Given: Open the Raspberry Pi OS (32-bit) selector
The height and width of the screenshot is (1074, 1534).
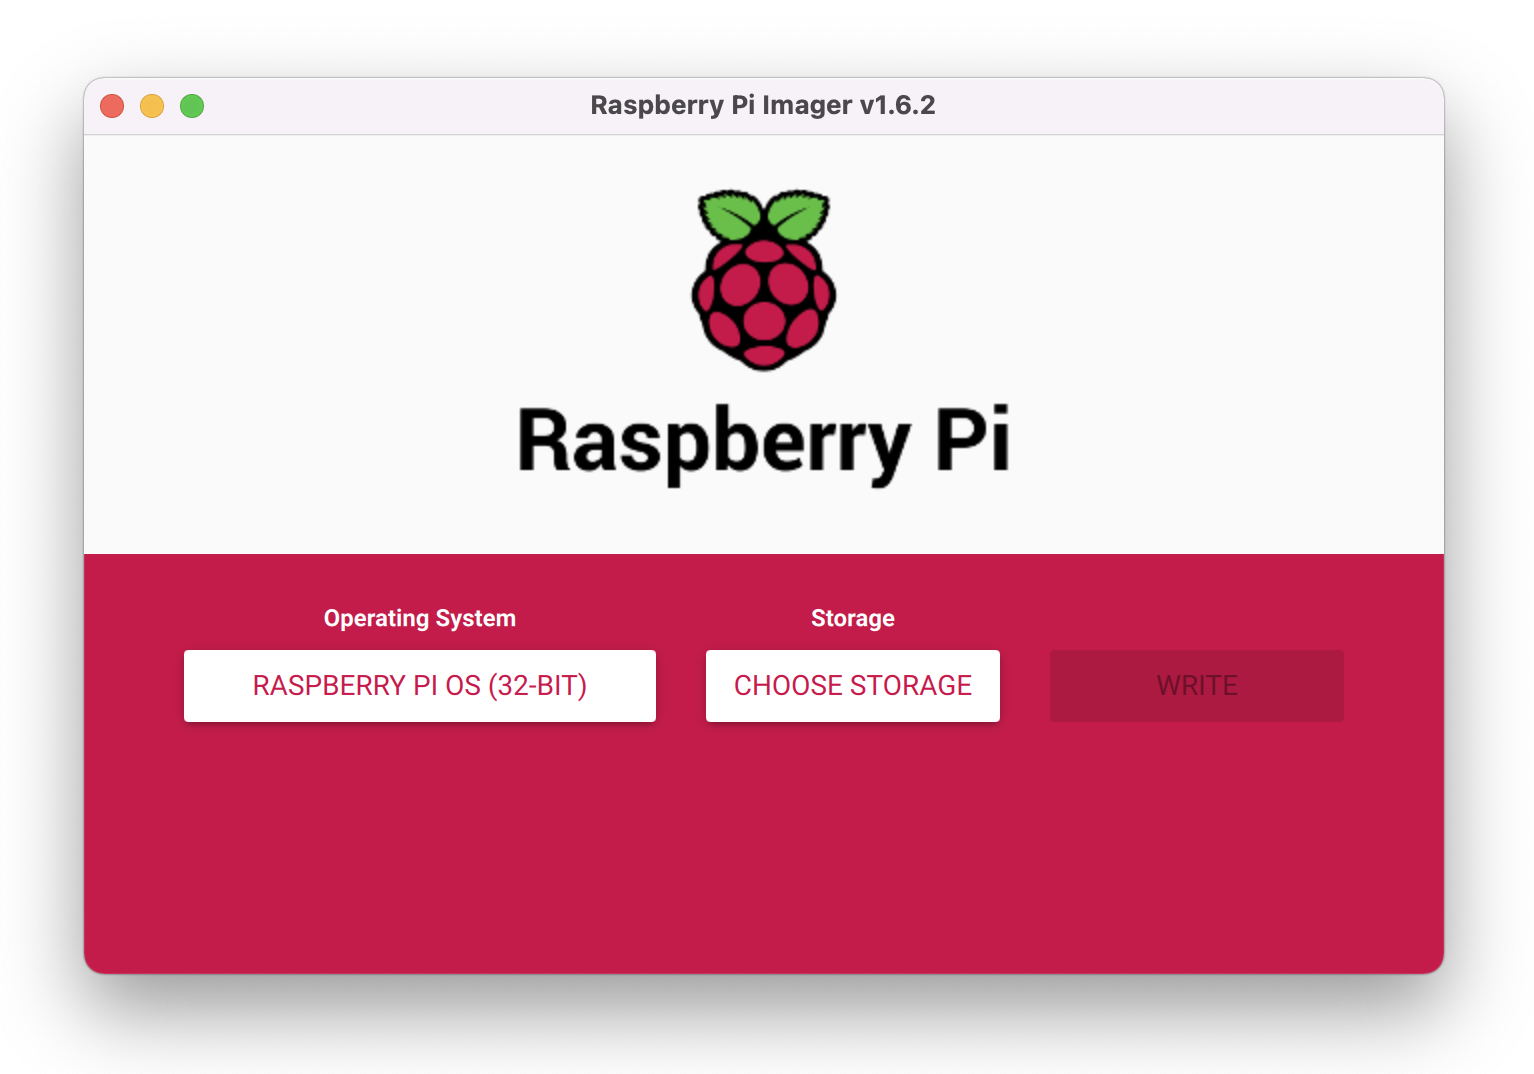Looking at the screenshot, I should click(x=419, y=685).
